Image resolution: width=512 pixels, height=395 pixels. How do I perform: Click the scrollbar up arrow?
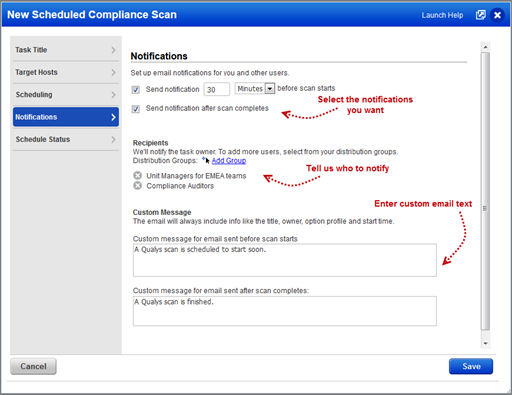(485, 47)
